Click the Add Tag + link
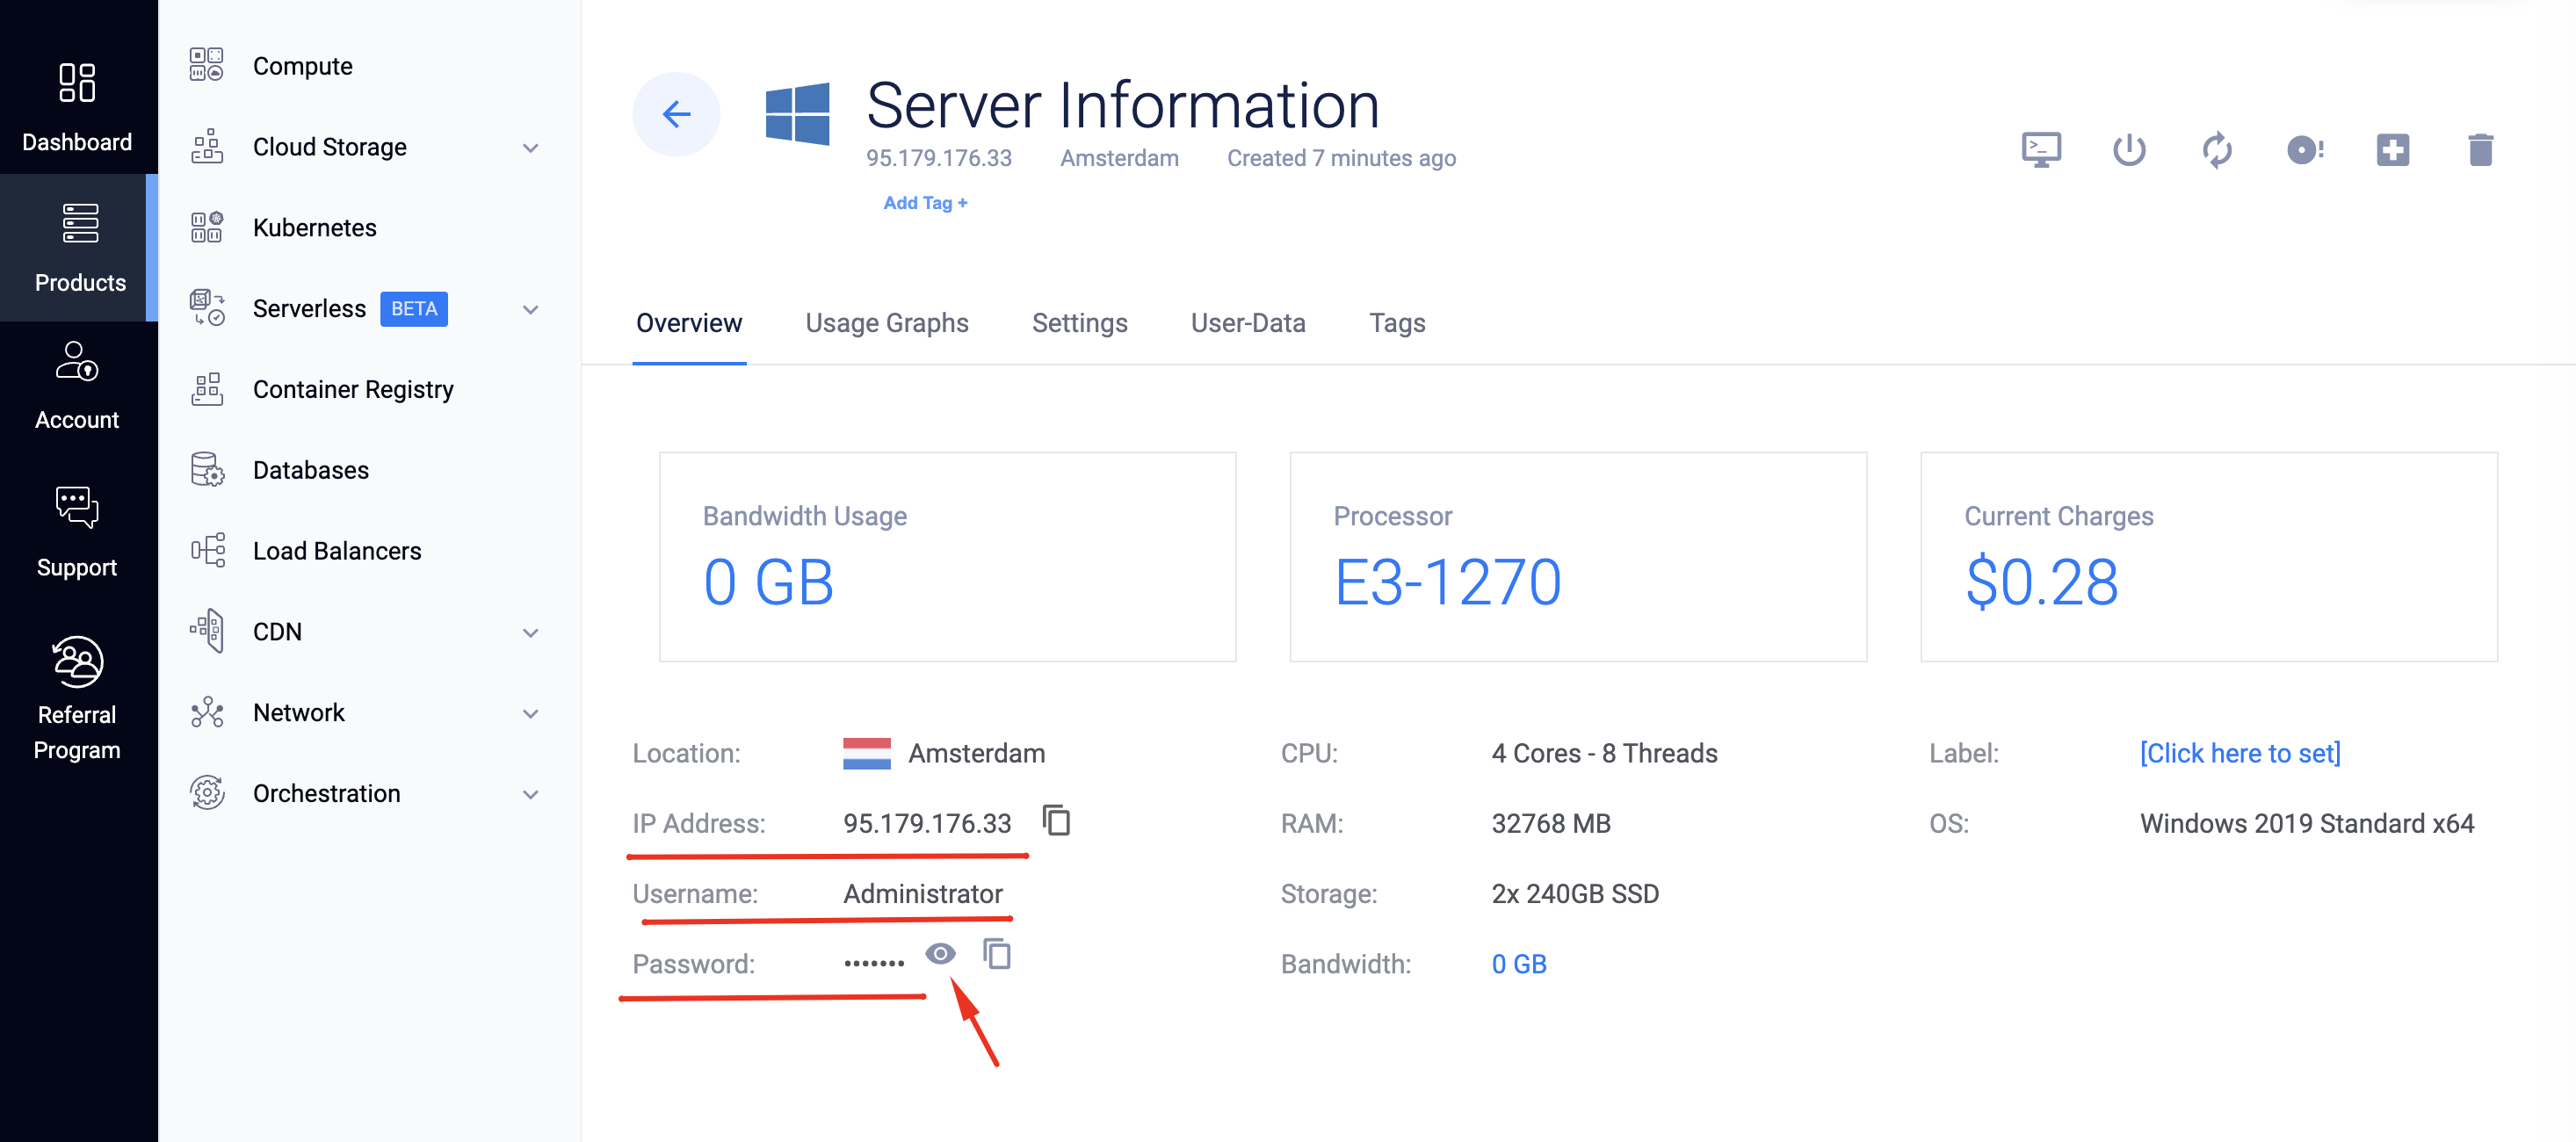Viewport: 2576px width, 1142px height. coord(924,203)
